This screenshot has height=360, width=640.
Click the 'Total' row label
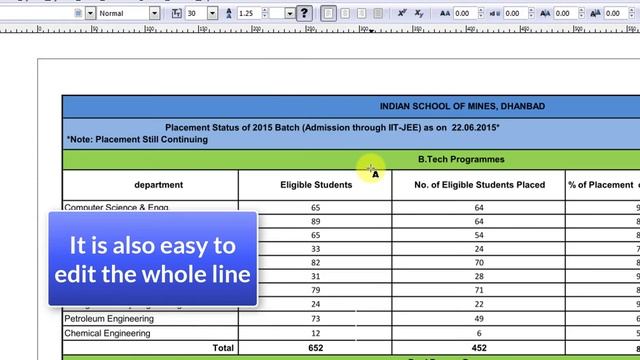click(x=223, y=348)
